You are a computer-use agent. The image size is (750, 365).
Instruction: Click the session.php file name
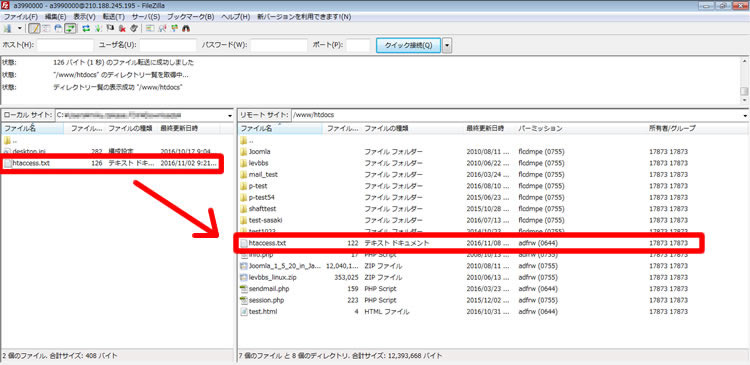[x=266, y=300]
